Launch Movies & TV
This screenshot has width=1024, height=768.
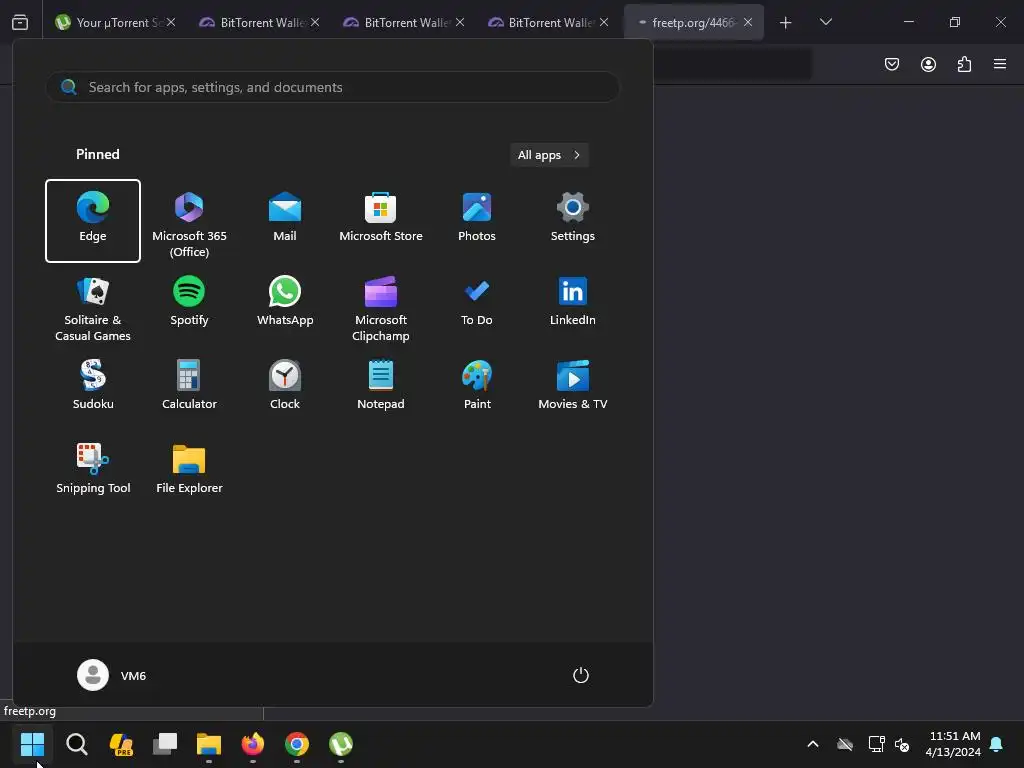point(573,385)
